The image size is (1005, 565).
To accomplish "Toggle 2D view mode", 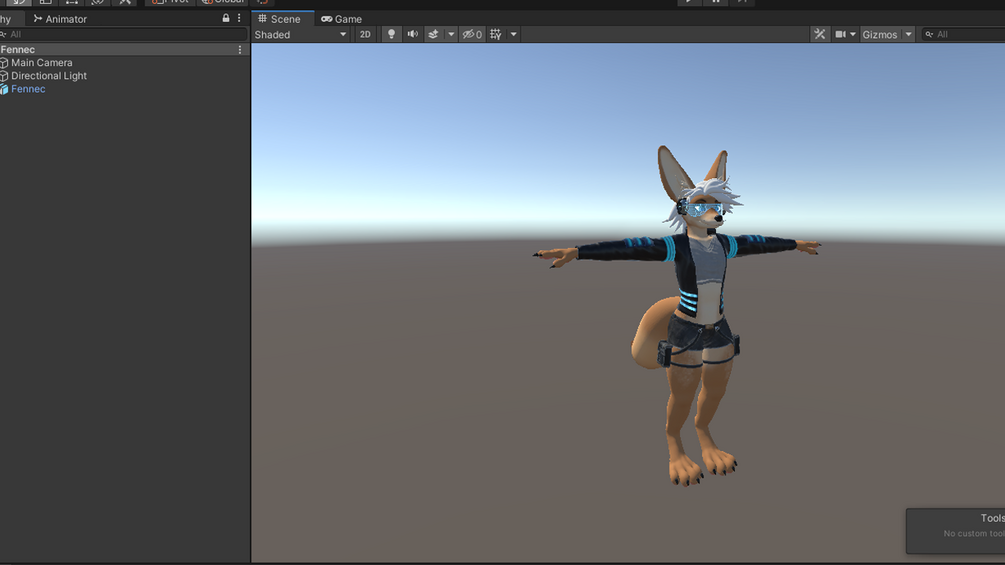I will coord(365,35).
